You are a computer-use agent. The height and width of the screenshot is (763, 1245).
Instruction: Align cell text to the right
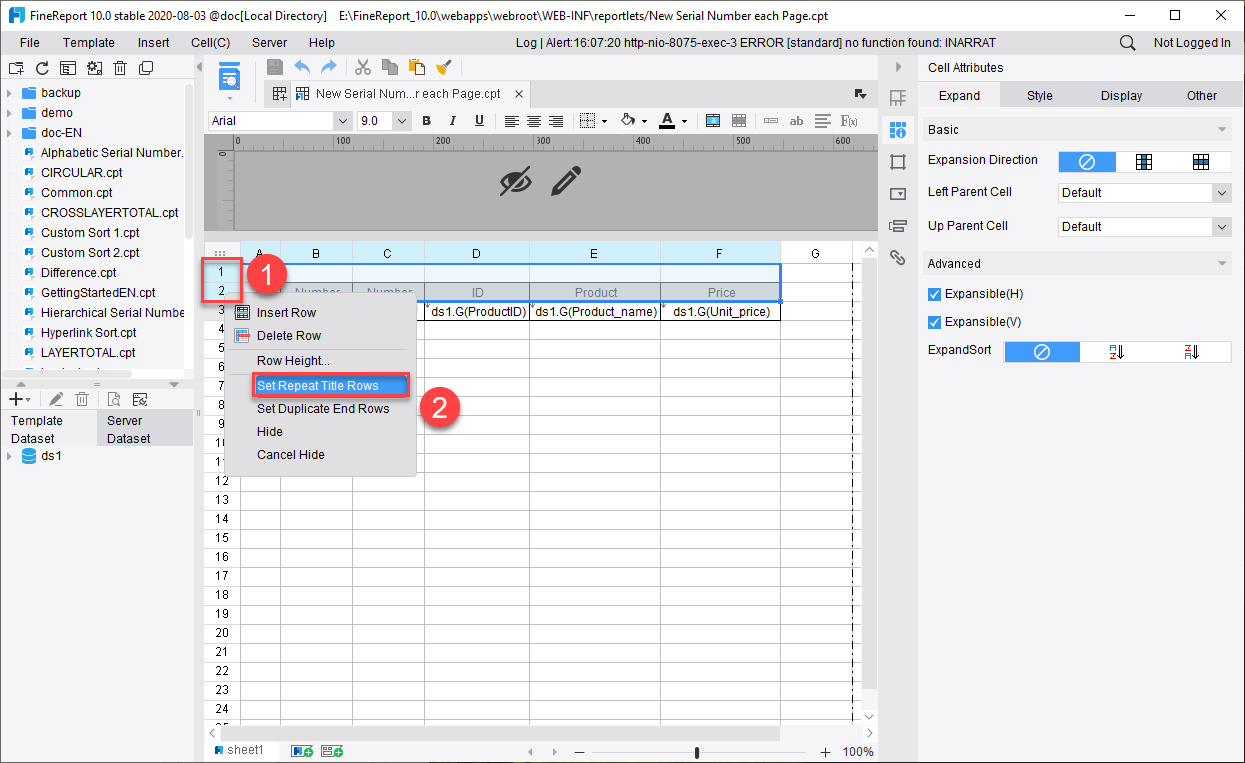556,121
